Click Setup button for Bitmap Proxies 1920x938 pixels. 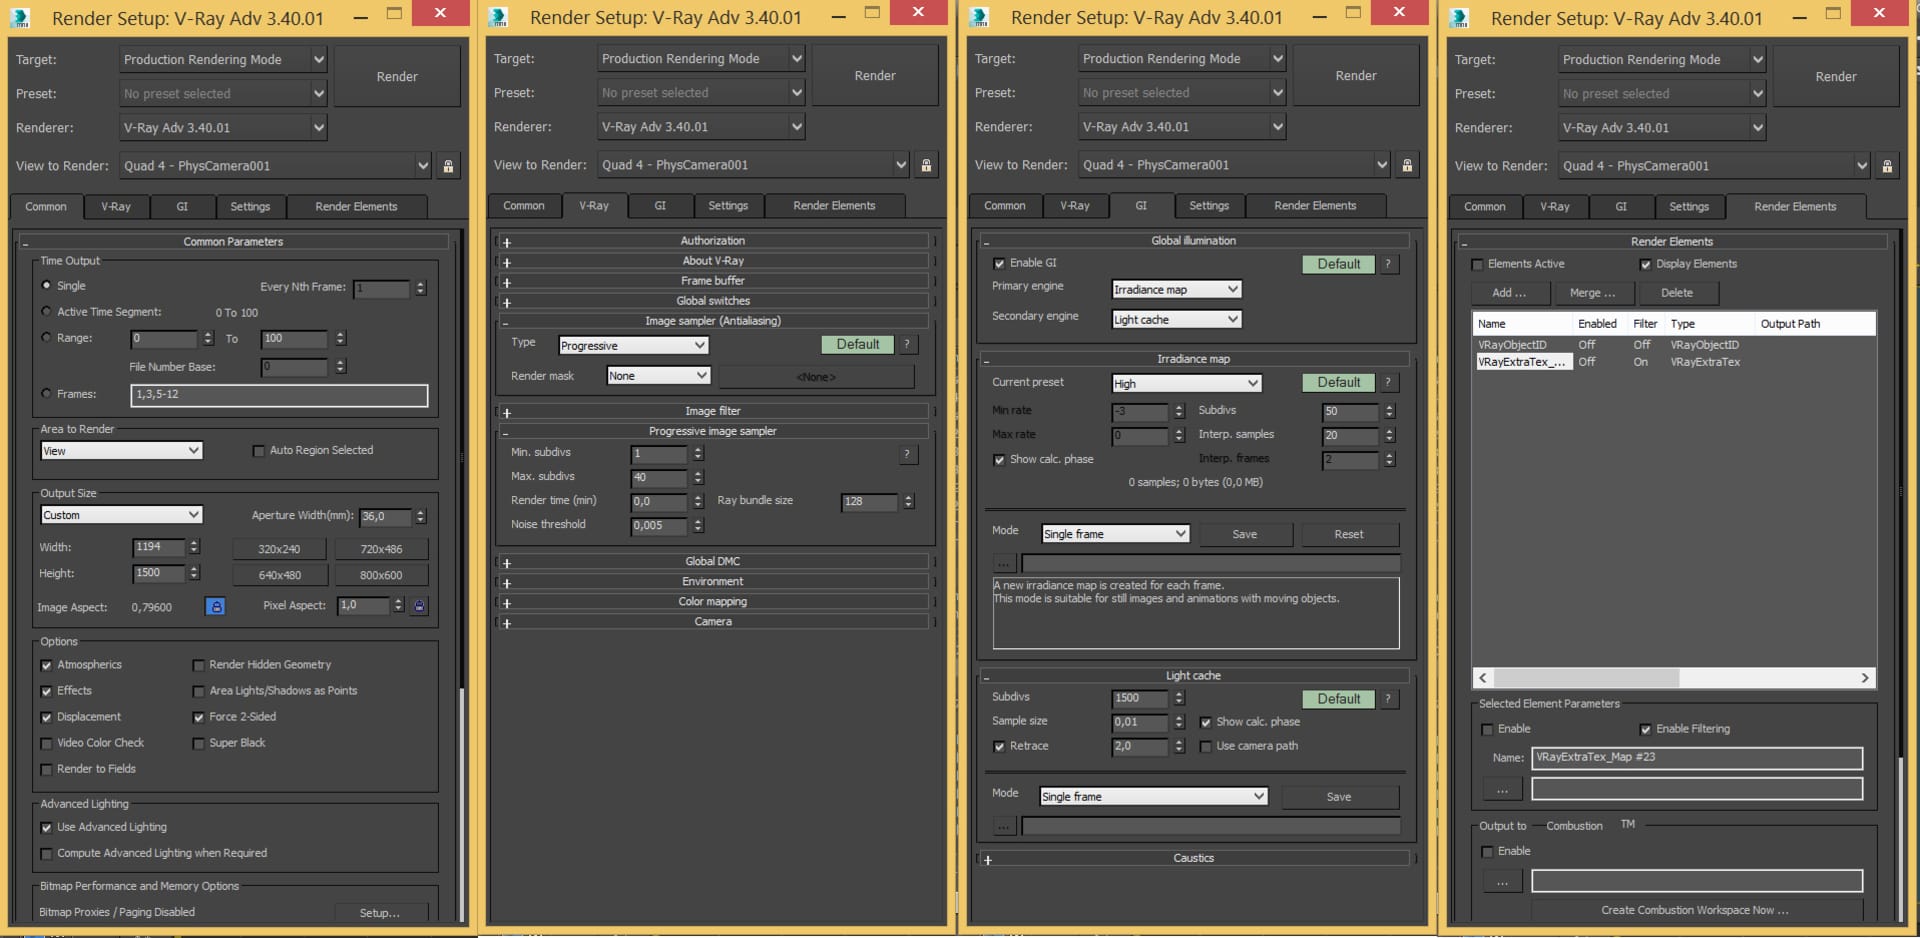(x=379, y=913)
